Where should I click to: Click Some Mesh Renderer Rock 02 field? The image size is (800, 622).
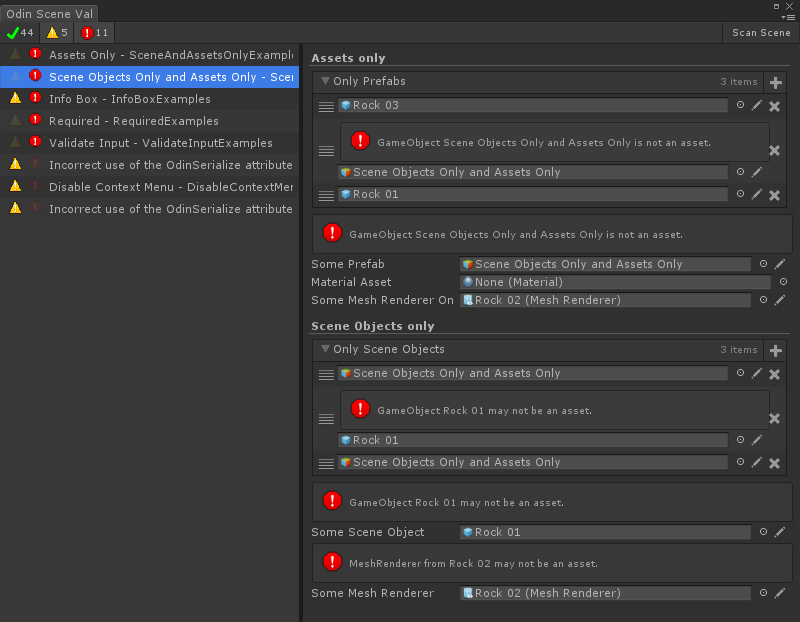click(x=605, y=593)
